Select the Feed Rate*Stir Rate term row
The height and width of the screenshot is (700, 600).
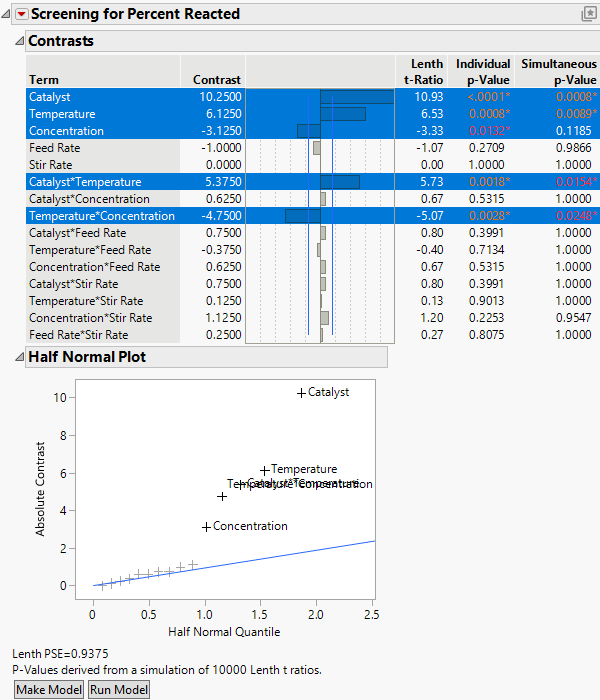point(78,335)
